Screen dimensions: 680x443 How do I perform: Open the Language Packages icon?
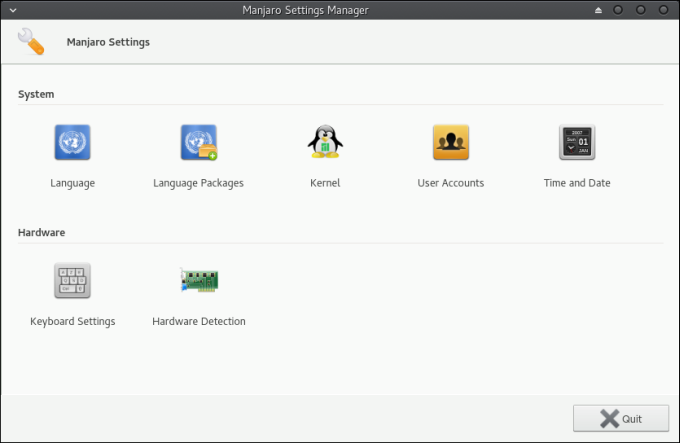(199, 142)
